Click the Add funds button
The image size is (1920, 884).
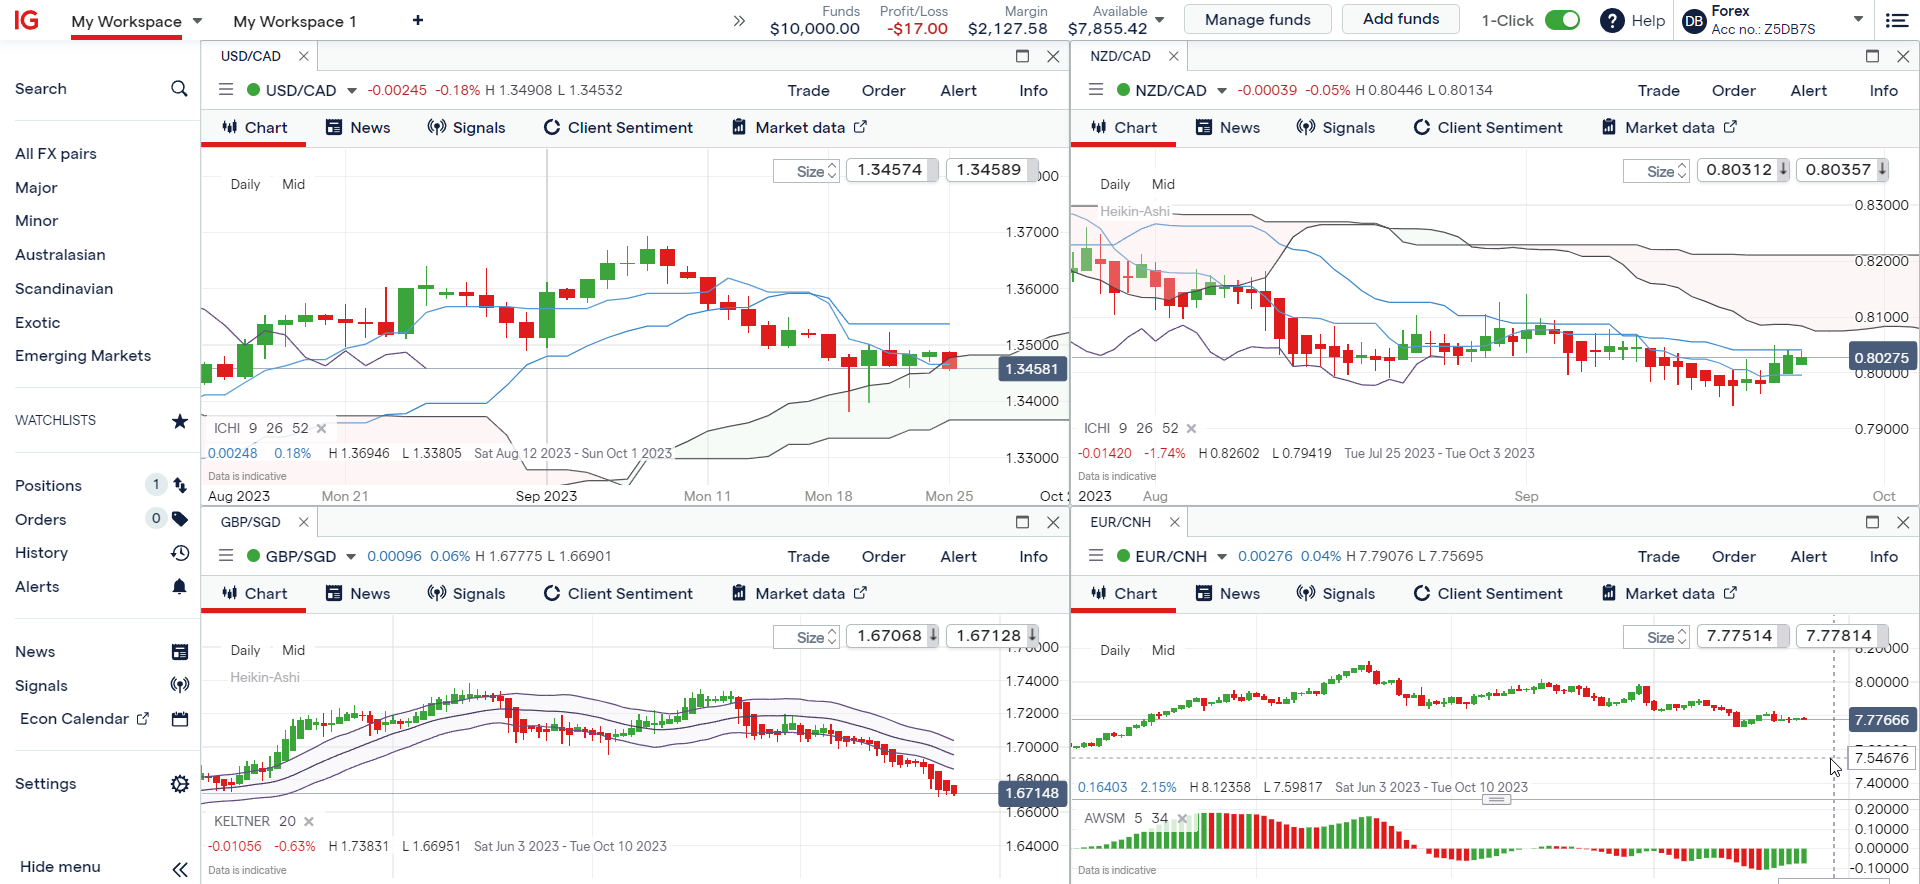pos(1400,19)
